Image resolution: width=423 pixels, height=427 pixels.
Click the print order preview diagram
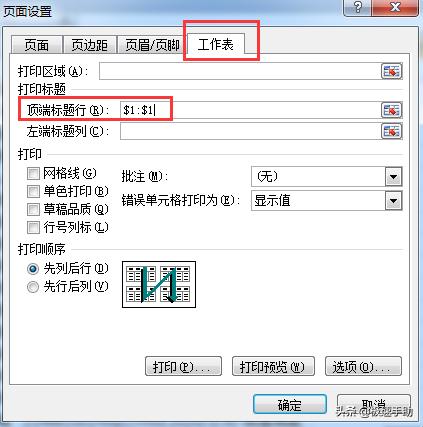click(159, 284)
